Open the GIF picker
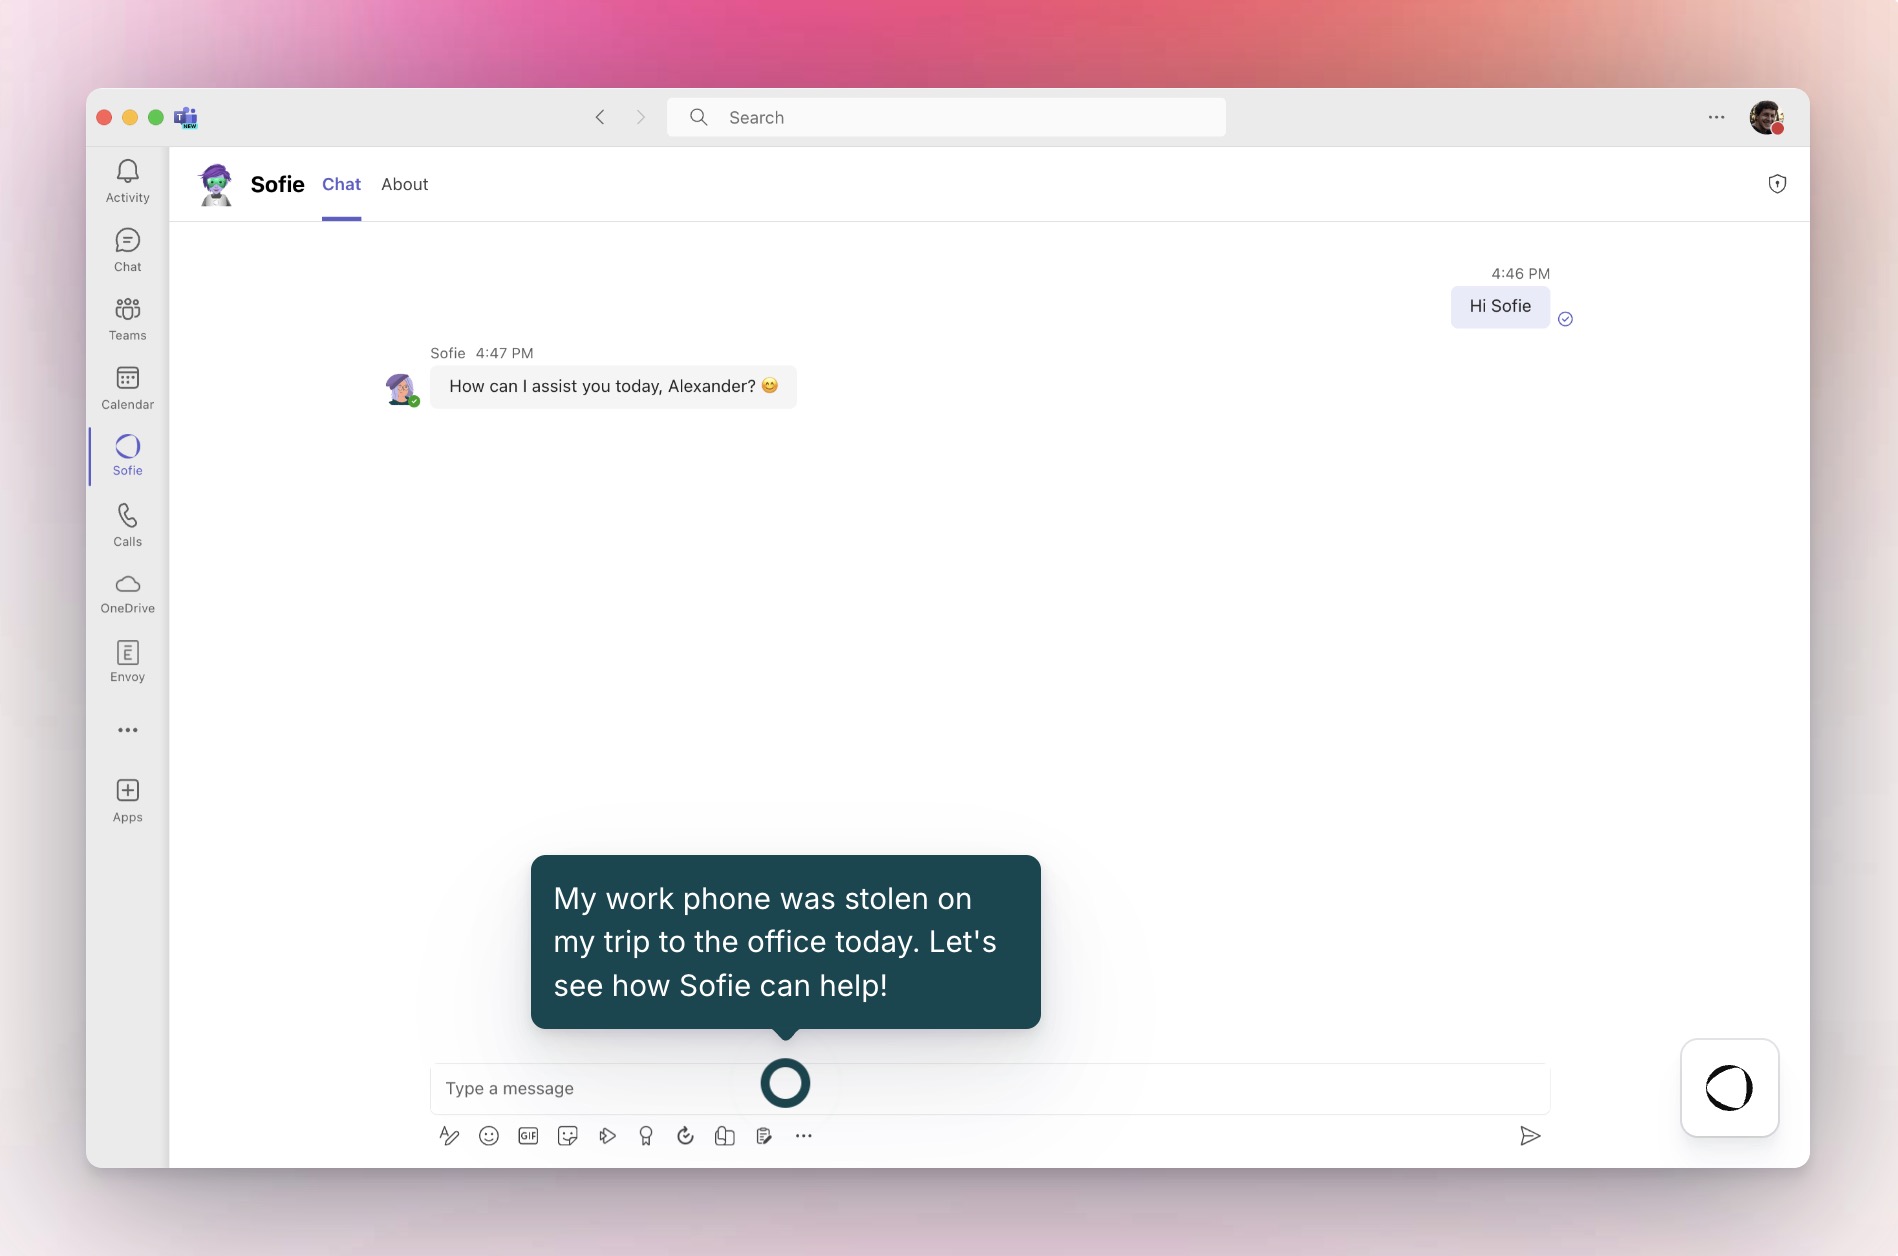This screenshot has width=1898, height=1256. click(528, 1136)
